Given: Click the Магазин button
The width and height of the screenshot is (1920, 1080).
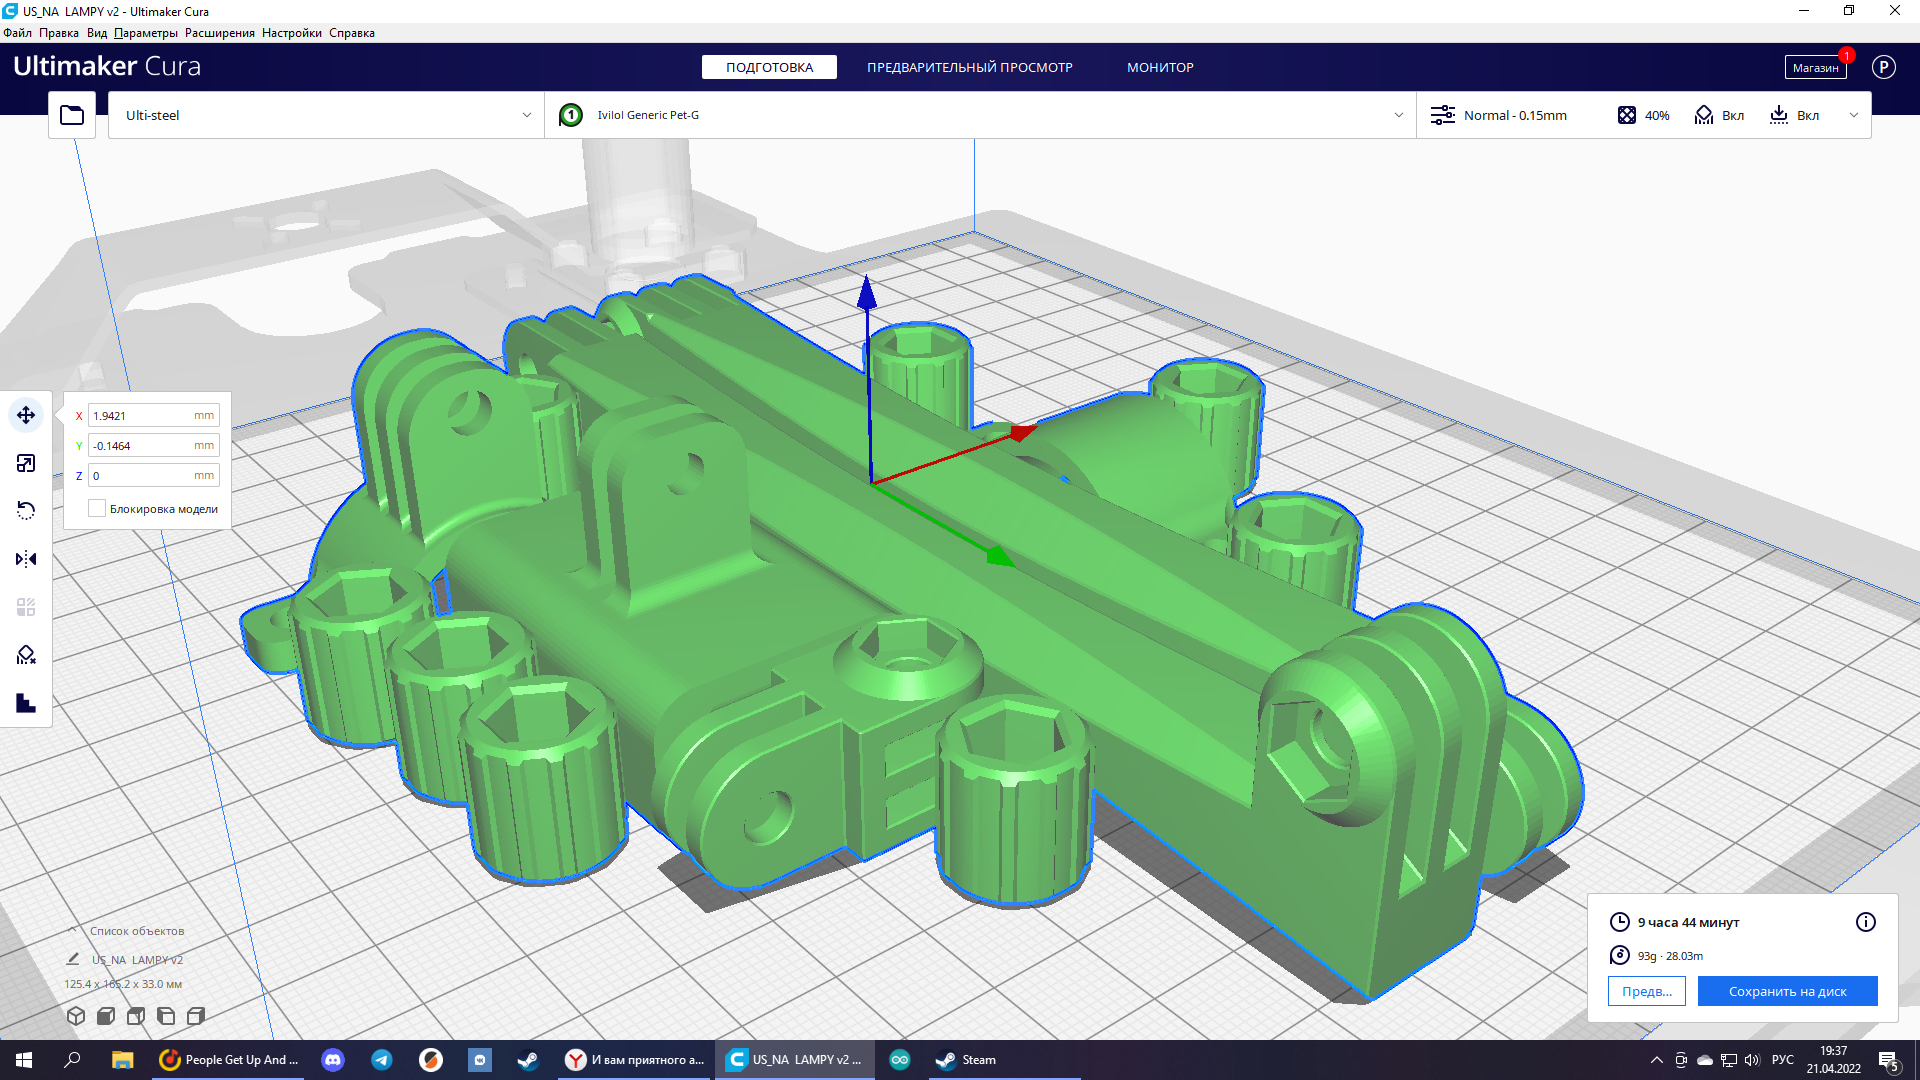Looking at the screenshot, I should [1814, 67].
